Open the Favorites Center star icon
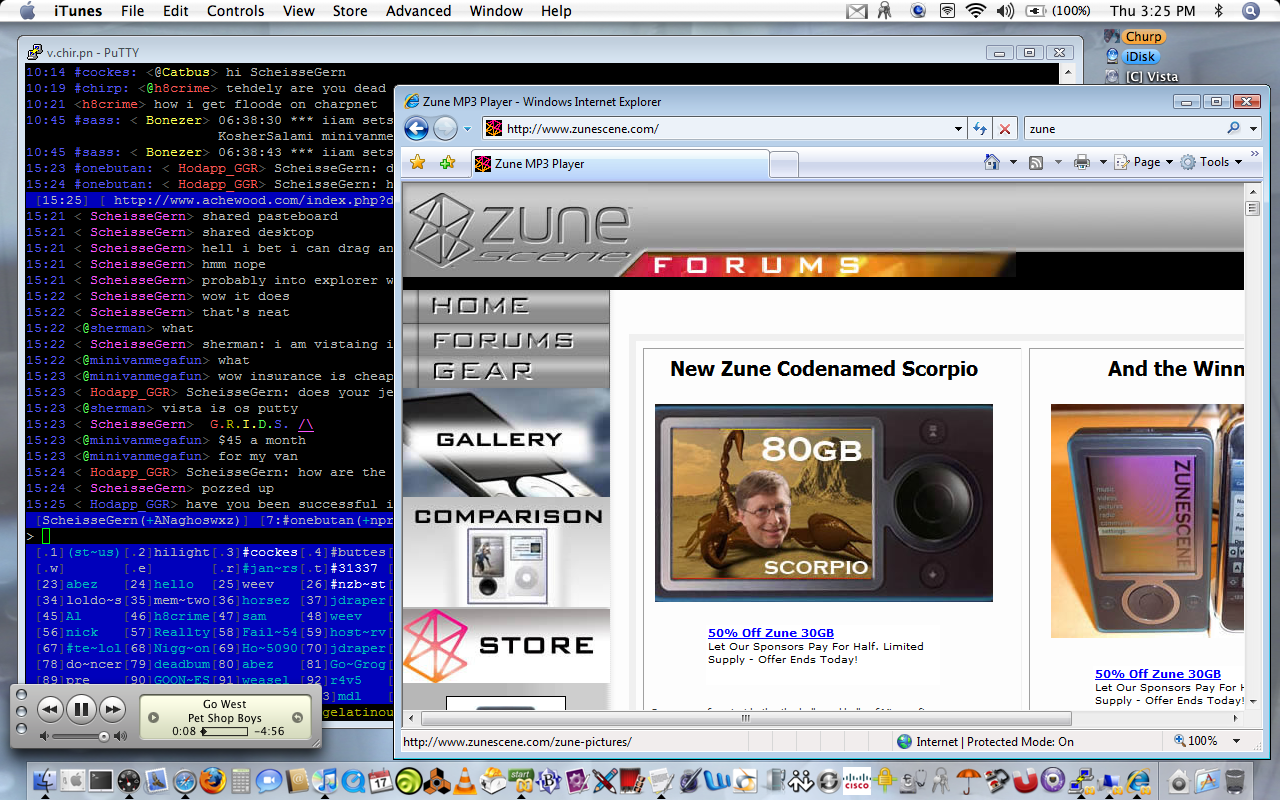Viewport: 1280px width, 800px height. tap(417, 163)
